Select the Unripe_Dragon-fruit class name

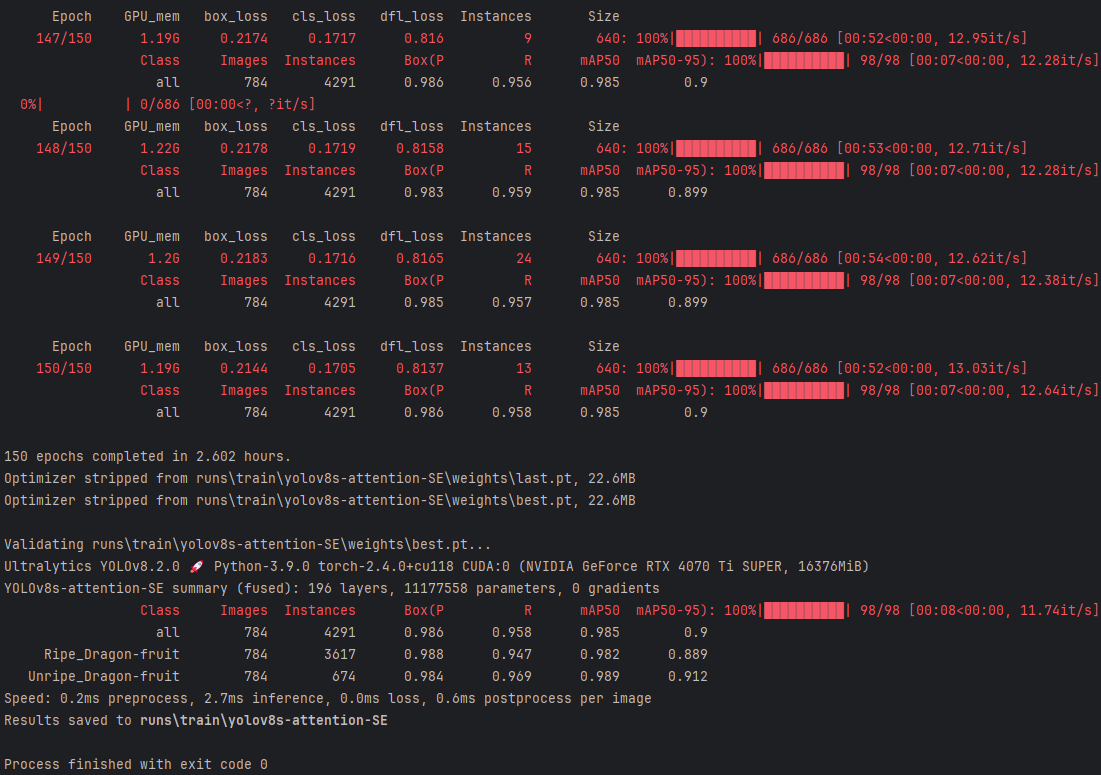[x=104, y=677]
